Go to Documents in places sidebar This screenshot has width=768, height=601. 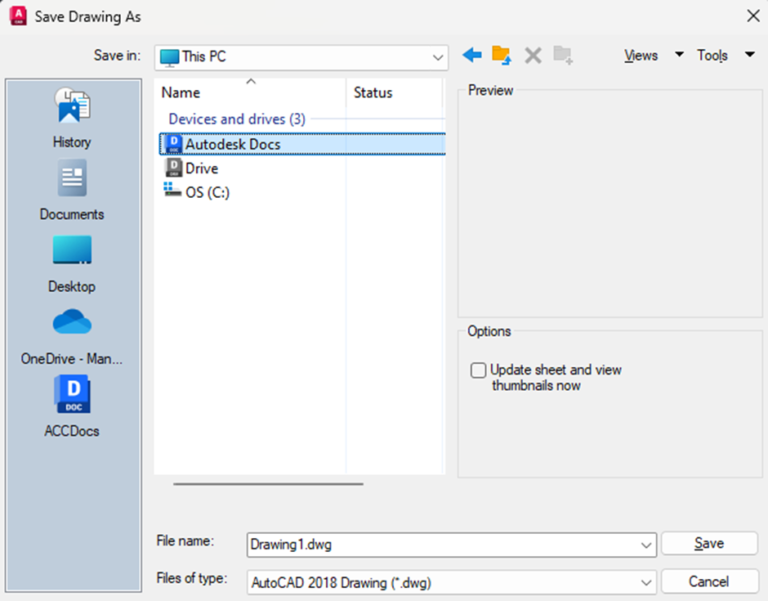(x=72, y=190)
